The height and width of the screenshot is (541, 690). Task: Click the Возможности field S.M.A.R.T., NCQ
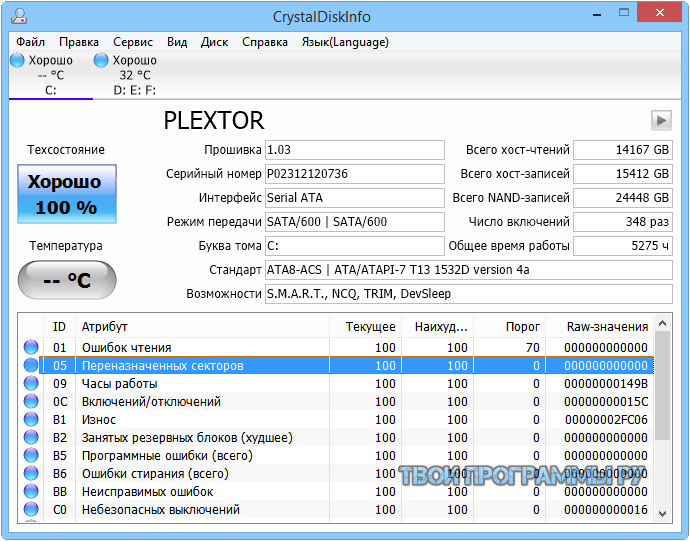[x=469, y=294]
